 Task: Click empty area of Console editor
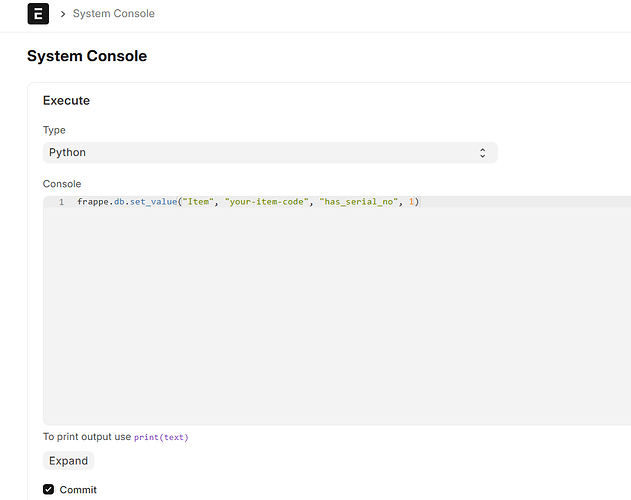tap(330, 320)
